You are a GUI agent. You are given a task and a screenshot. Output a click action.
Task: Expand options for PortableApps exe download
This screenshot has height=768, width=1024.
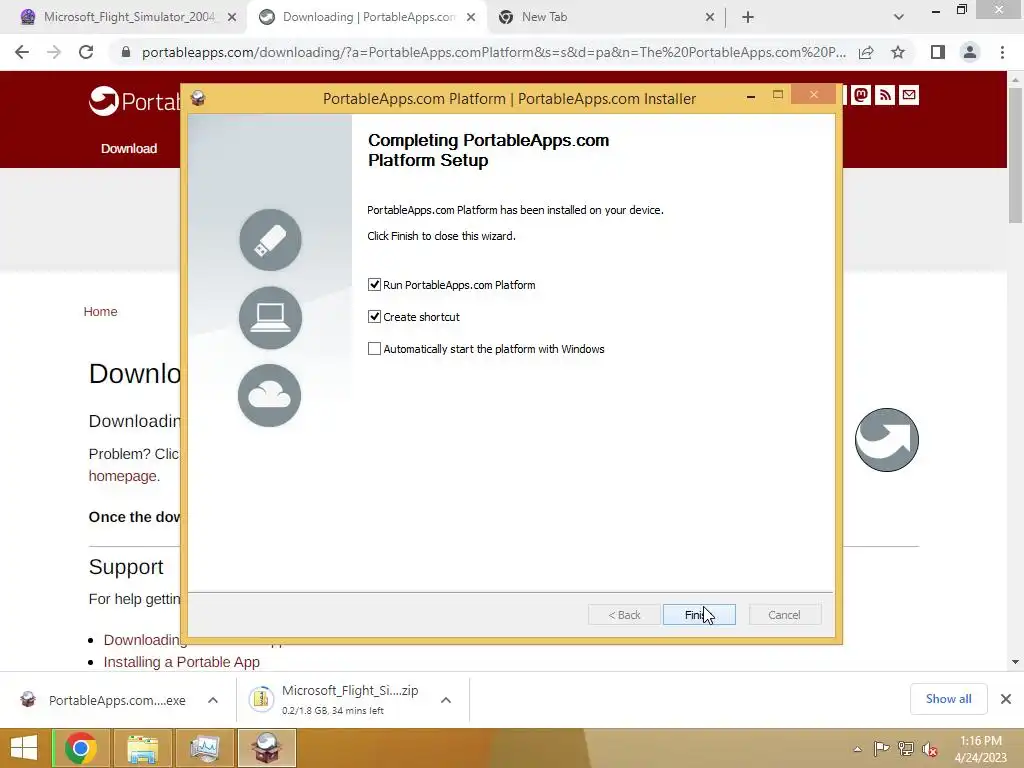click(x=213, y=700)
